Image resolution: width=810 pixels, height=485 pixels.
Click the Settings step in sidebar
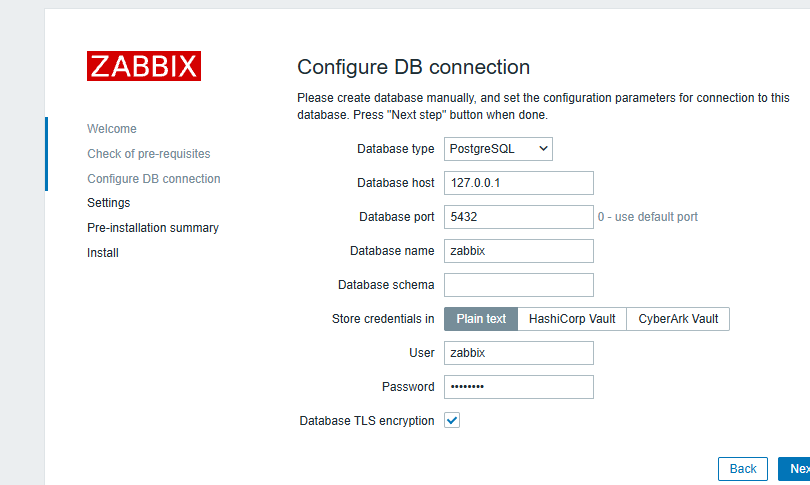click(108, 203)
